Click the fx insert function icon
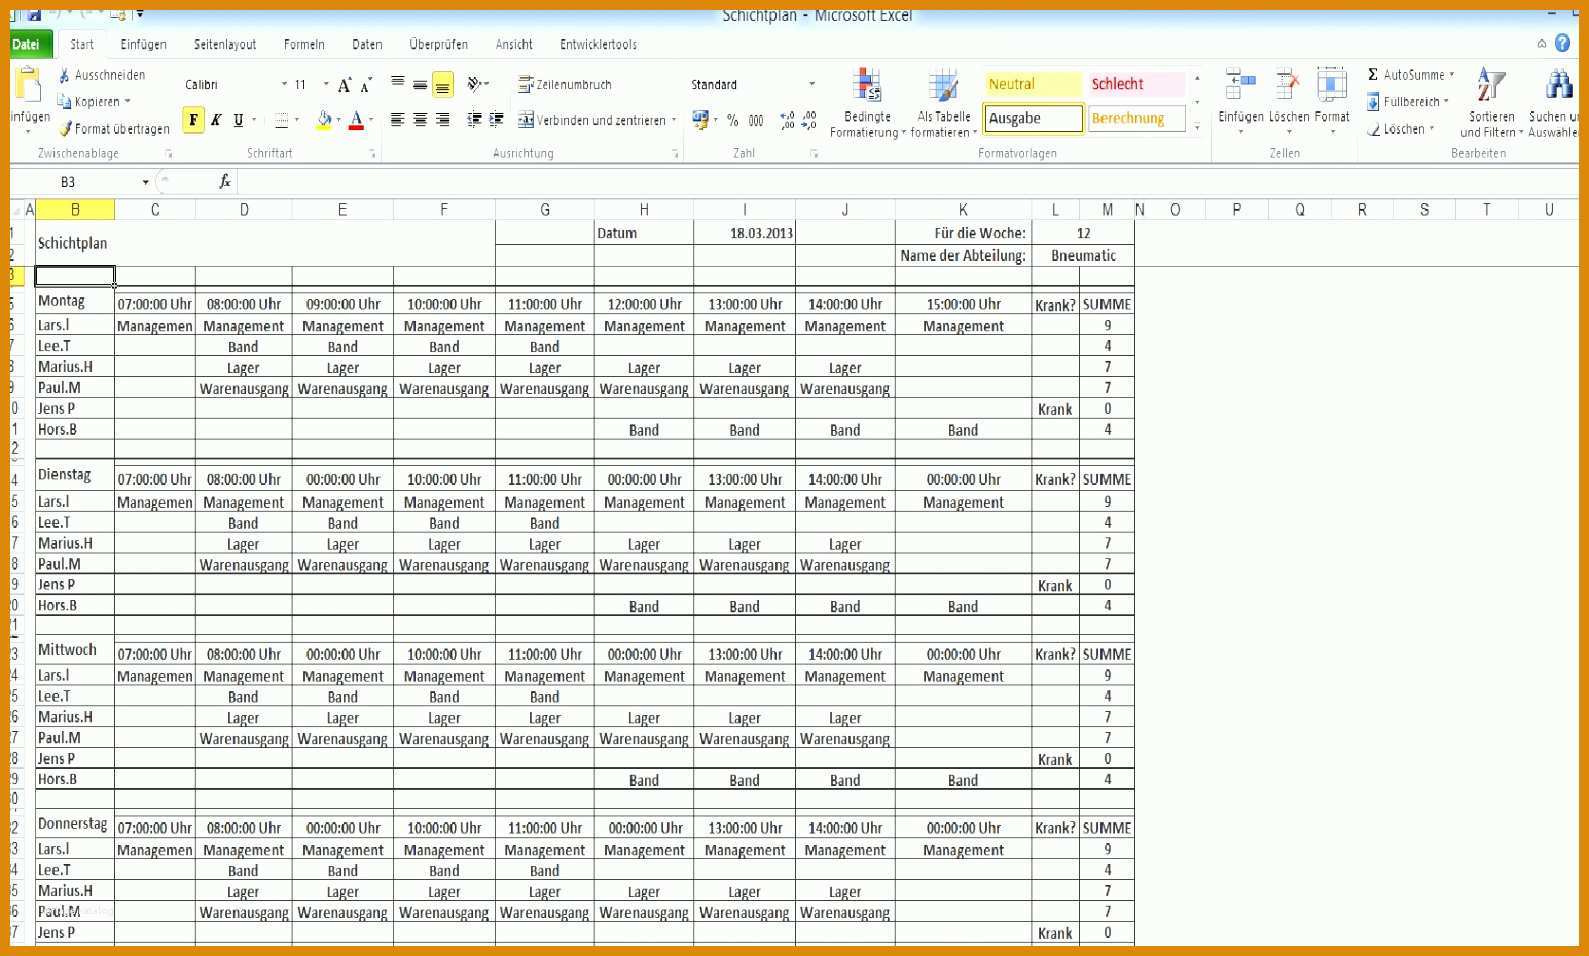This screenshot has height=956, width=1589. point(225,181)
